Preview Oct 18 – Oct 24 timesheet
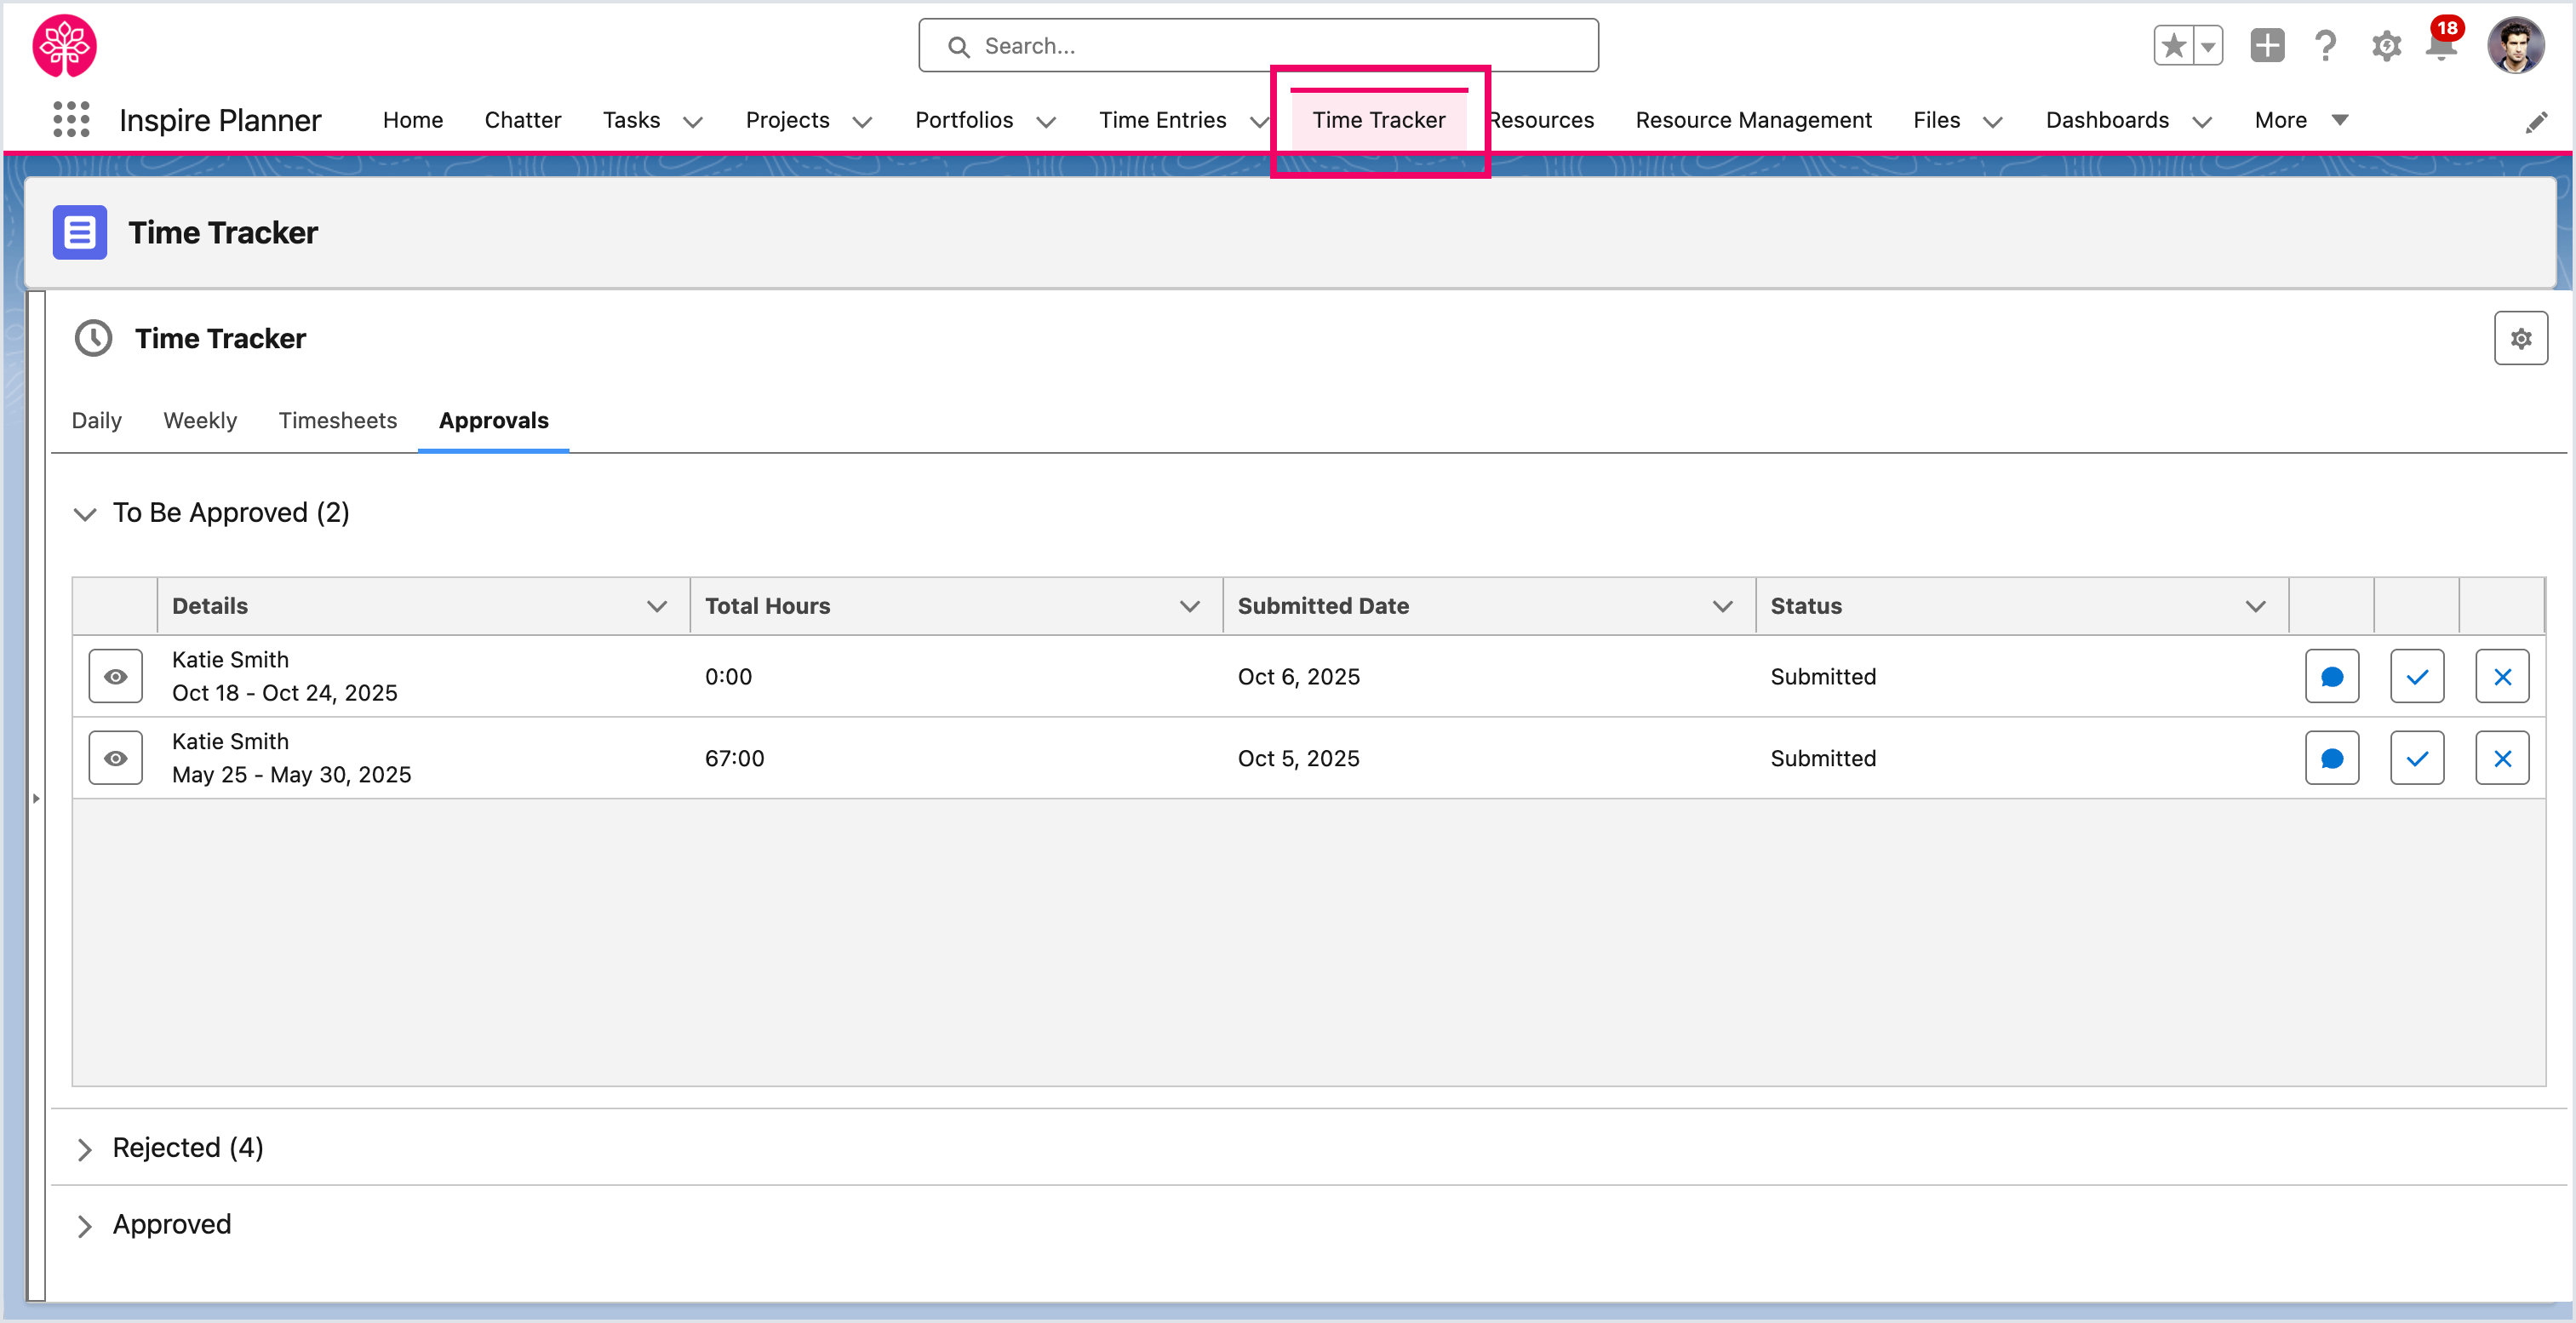 pos(116,677)
